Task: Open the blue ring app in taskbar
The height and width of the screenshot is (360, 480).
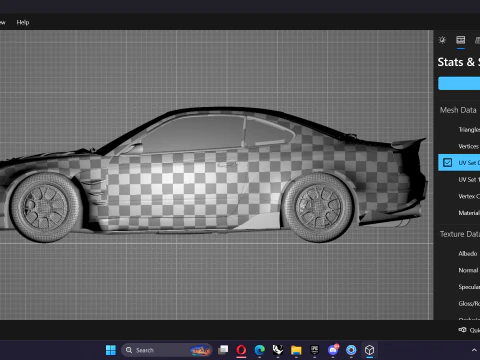Action: tap(351, 350)
